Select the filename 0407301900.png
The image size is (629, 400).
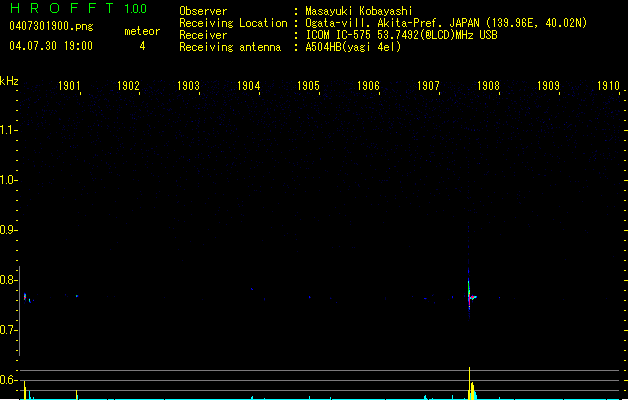pyautogui.click(x=51, y=26)
